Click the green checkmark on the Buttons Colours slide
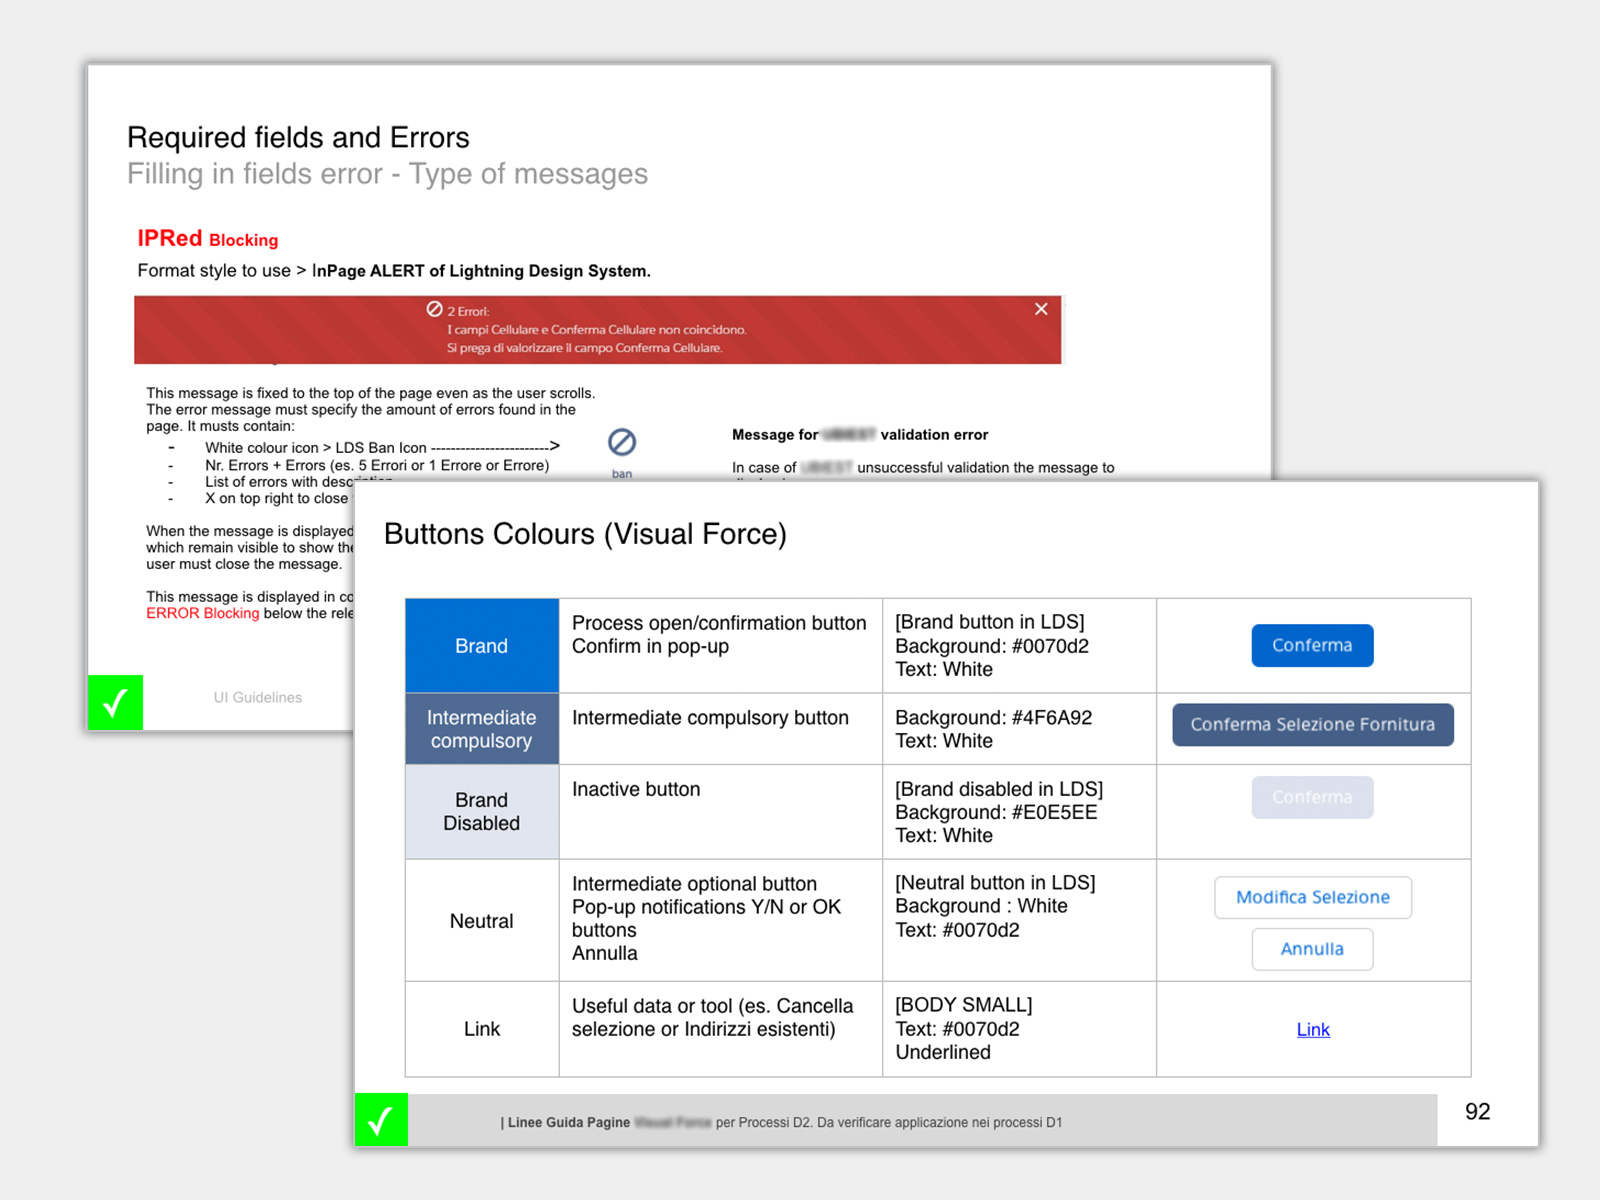This screenshot has width=1600, height=1200. click(x=381, y=1121)
